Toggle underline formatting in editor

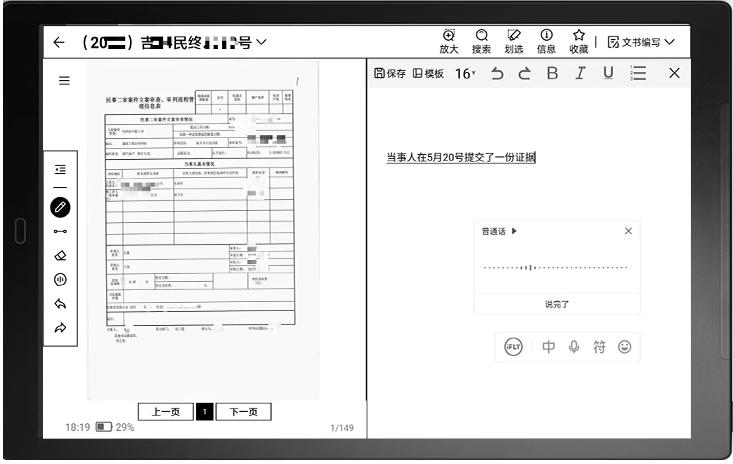point(606,73)
